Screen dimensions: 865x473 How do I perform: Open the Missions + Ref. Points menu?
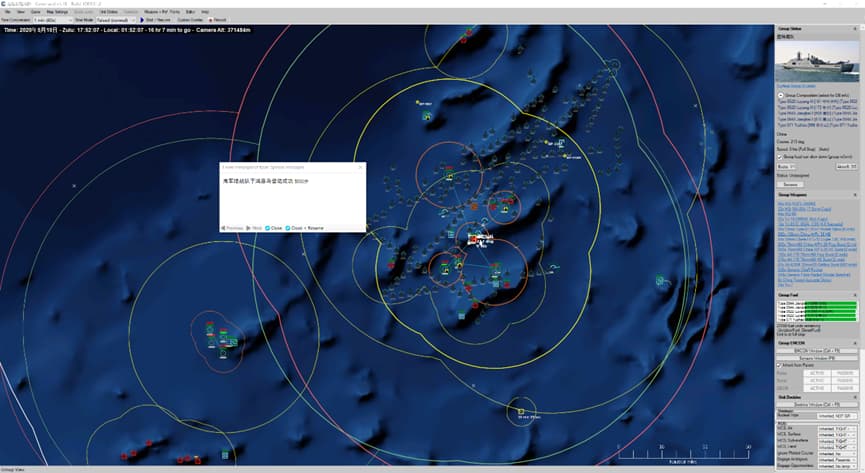pos(162,12)
